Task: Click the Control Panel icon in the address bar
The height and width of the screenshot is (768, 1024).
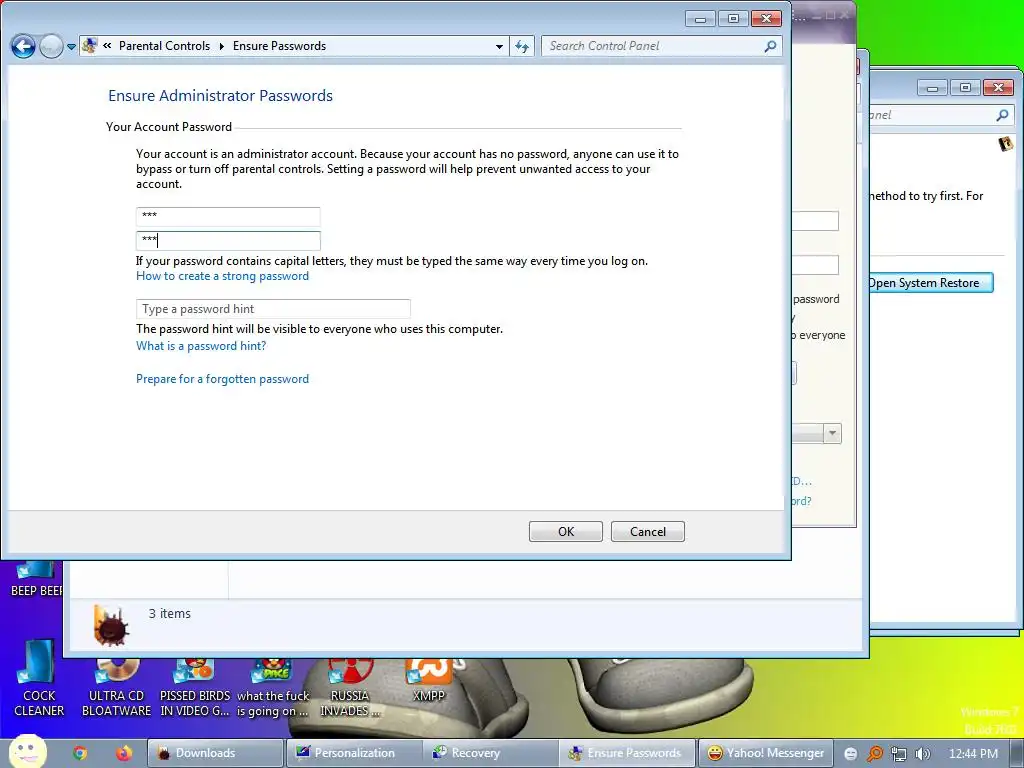Action: click(x=90, y=46)
